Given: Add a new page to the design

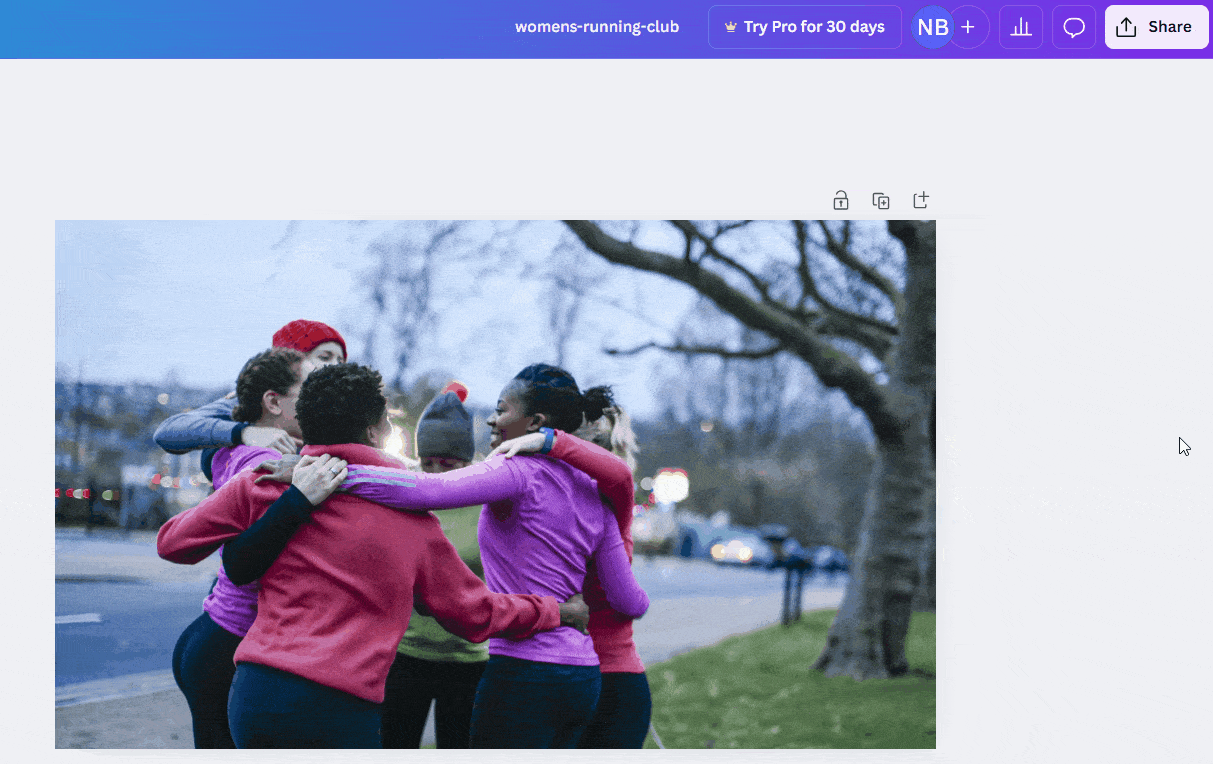Looking at the screenshot, I should click(920, 200).
